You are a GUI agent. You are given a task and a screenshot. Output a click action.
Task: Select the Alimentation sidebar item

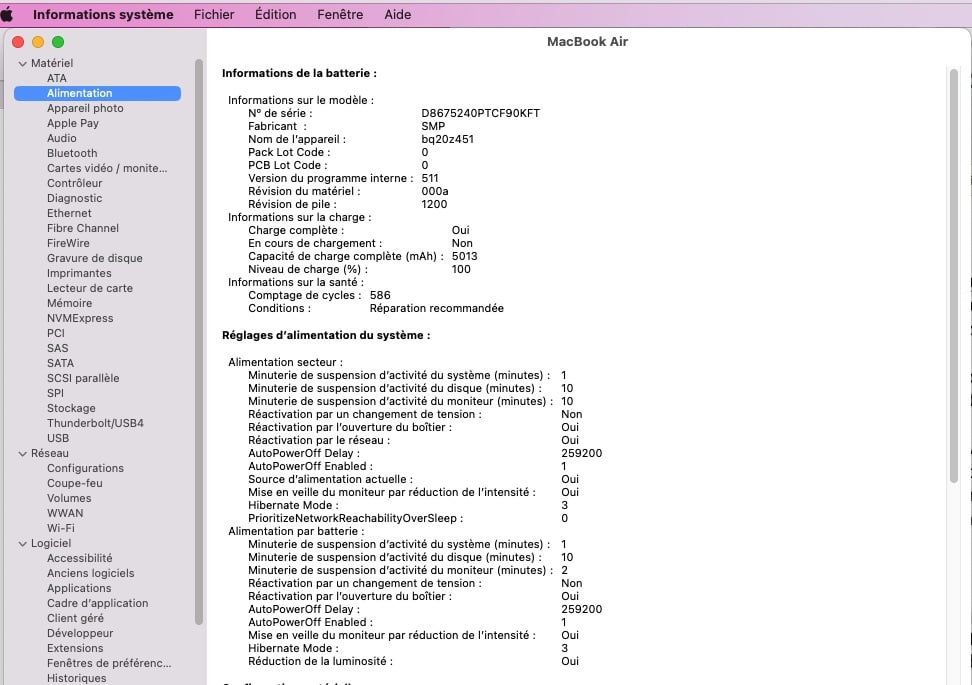pyautogui.click(x=97, y=93)
